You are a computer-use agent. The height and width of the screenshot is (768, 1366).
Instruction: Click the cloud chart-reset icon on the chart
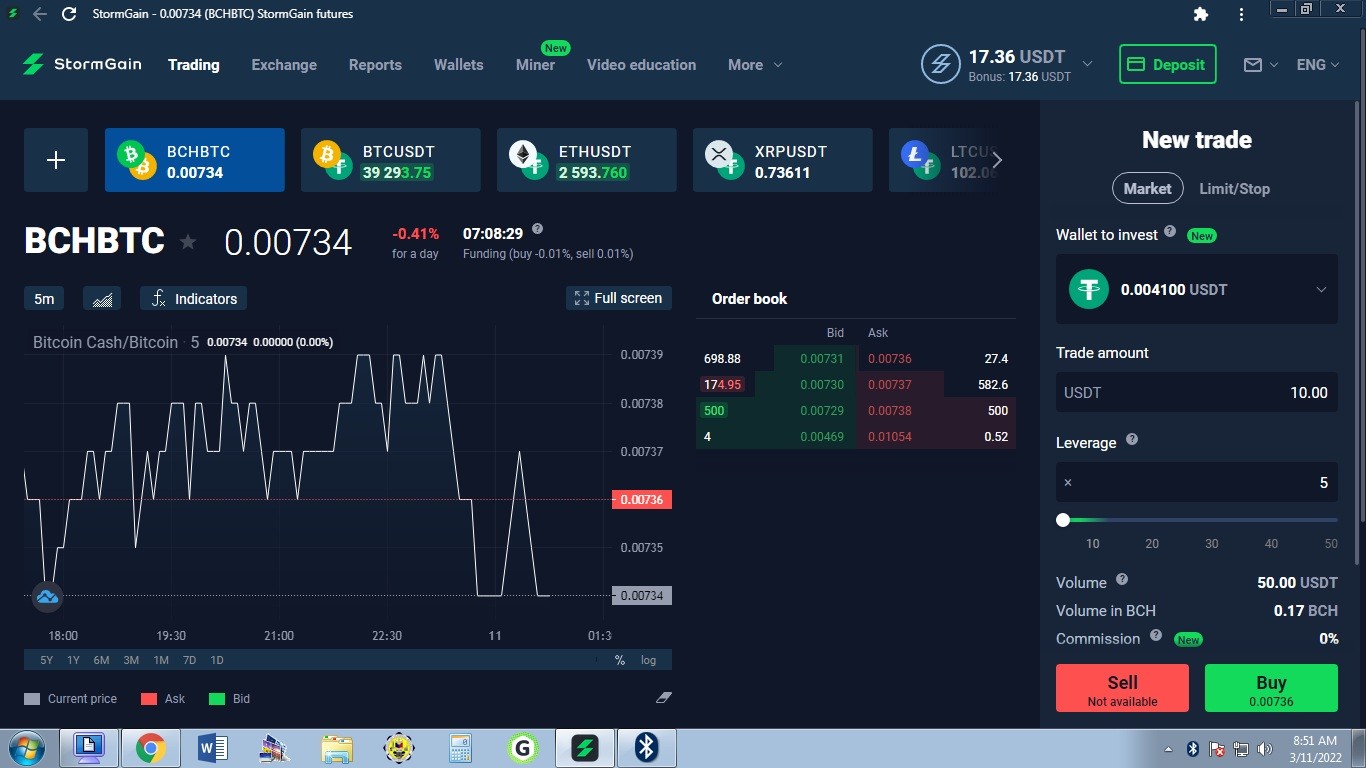coord(47,597)
